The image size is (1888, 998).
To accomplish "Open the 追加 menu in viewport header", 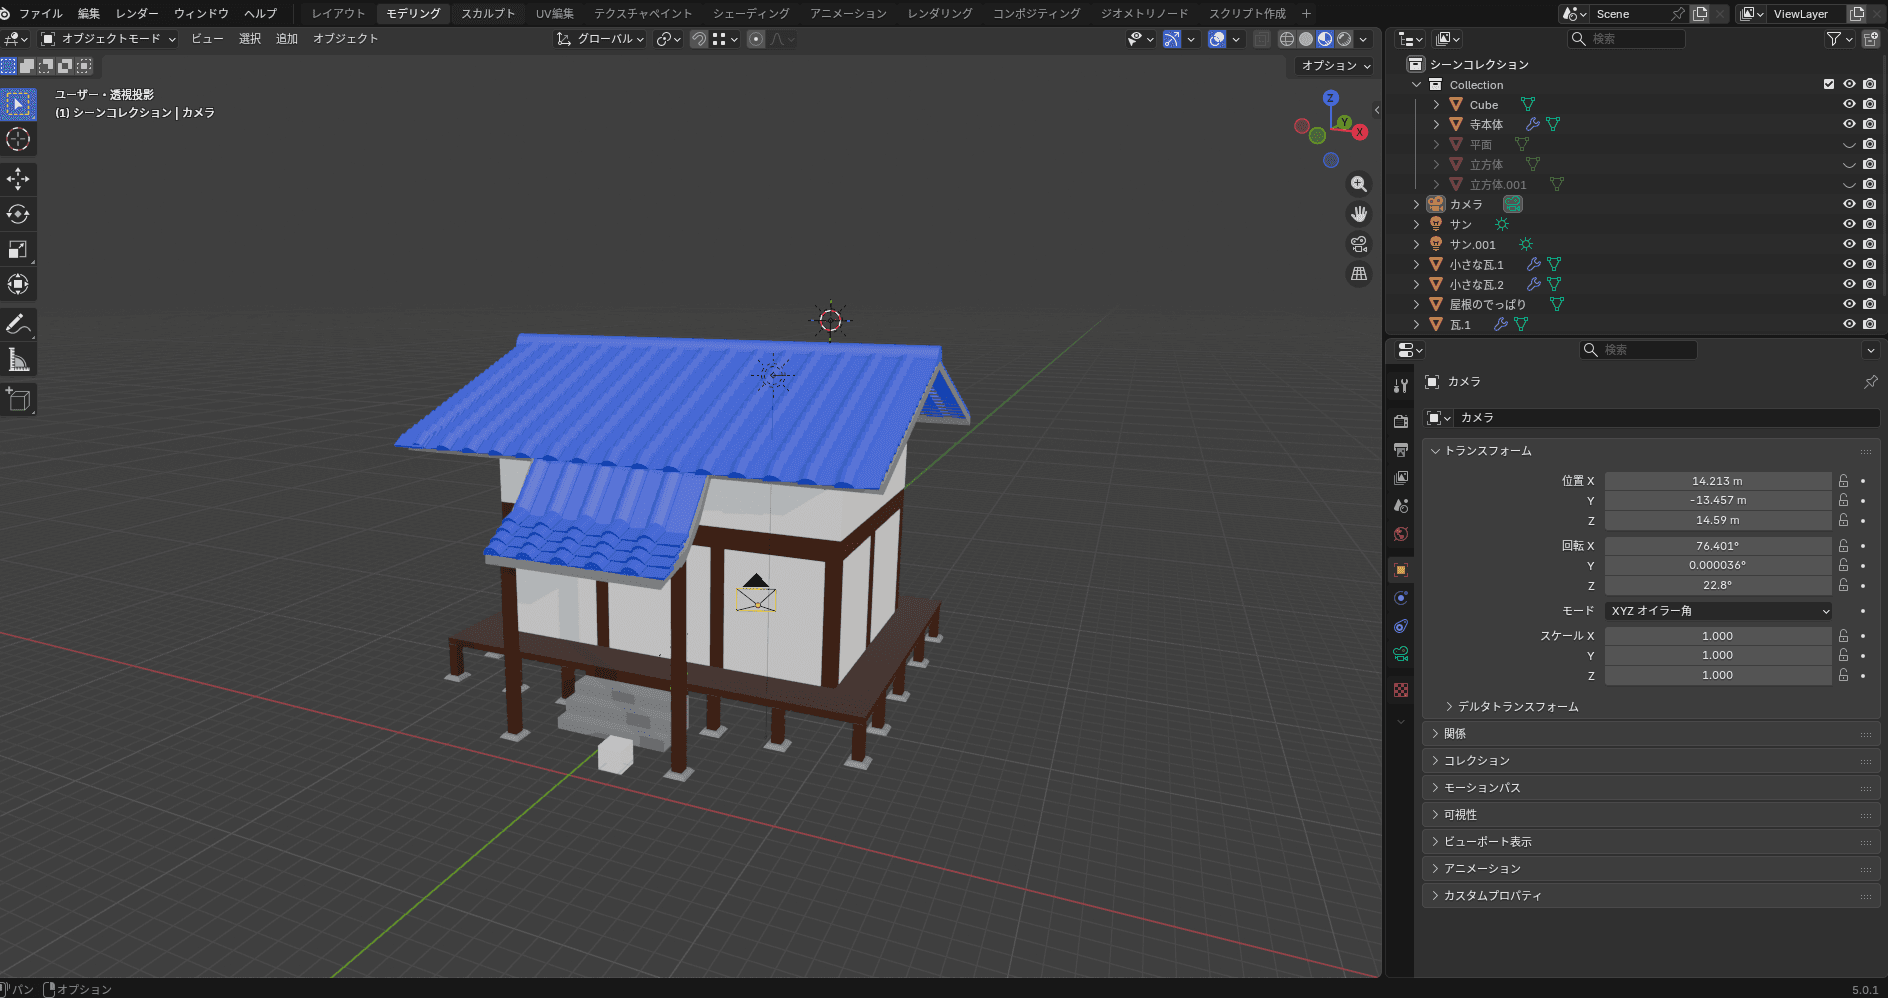I will point(287,39).
